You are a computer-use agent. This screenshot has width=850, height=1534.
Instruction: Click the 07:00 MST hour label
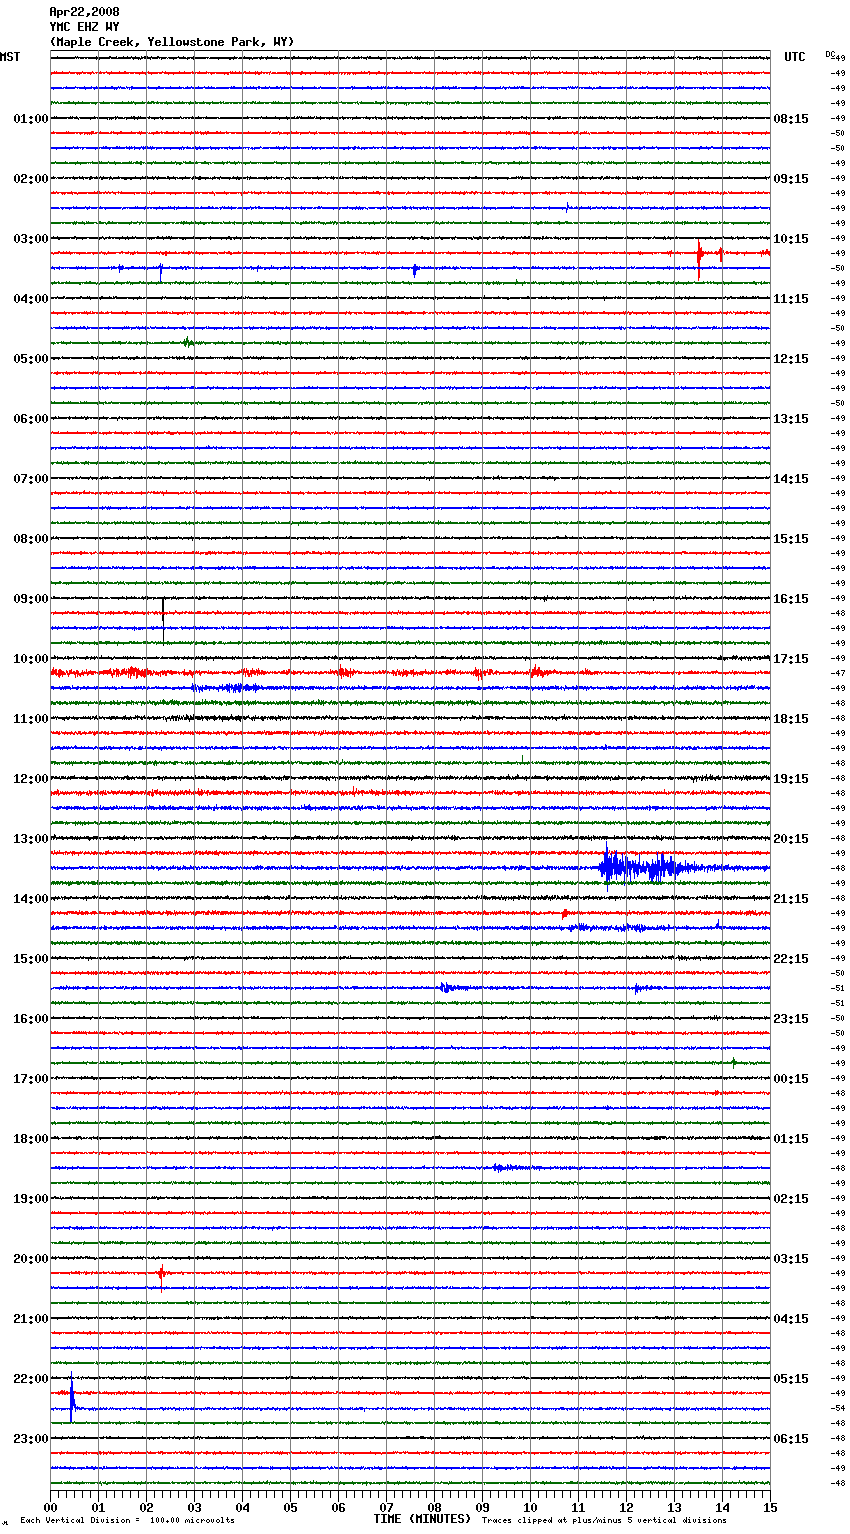[31, 479]
